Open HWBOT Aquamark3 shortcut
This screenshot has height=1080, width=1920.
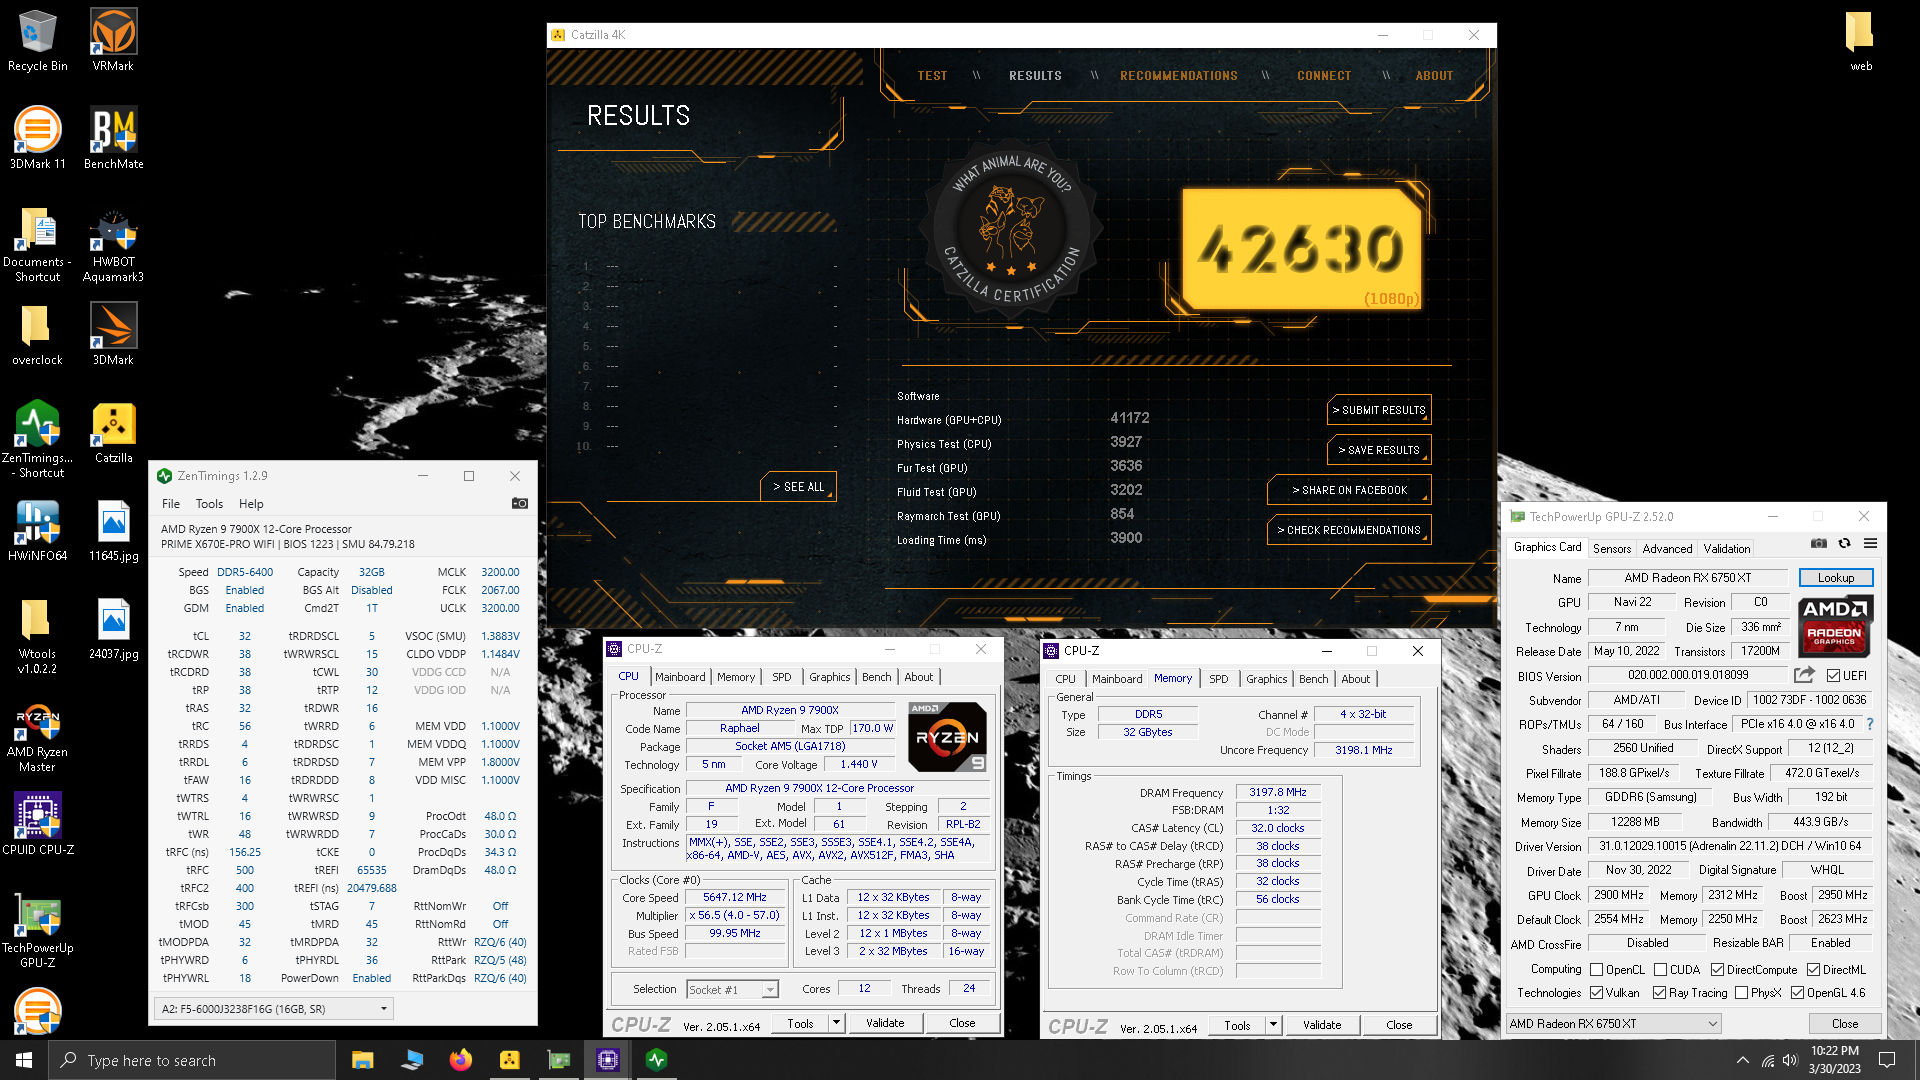click(113, 245)
